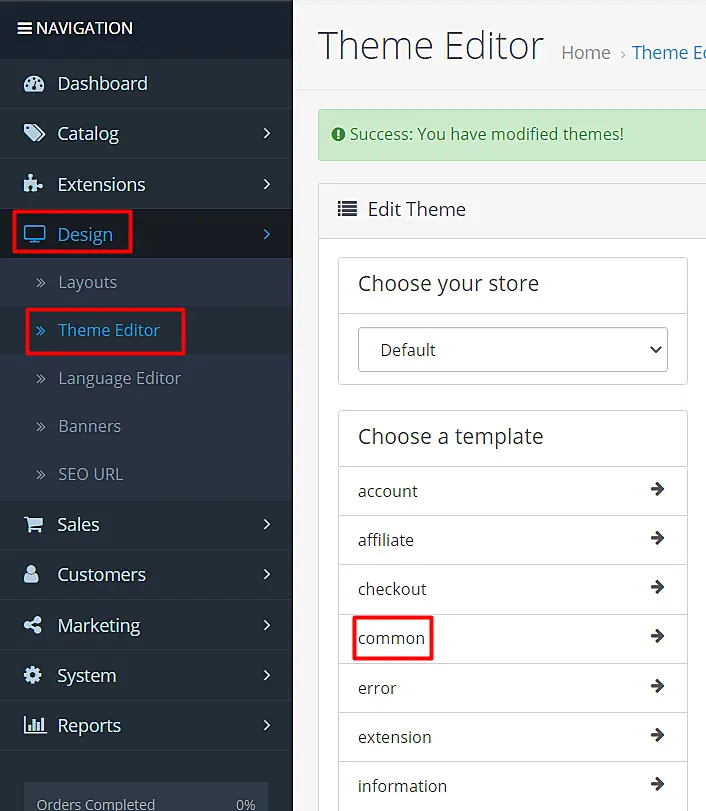
Task: Go to Language Editor submenu item
Action: pos(119,379)
